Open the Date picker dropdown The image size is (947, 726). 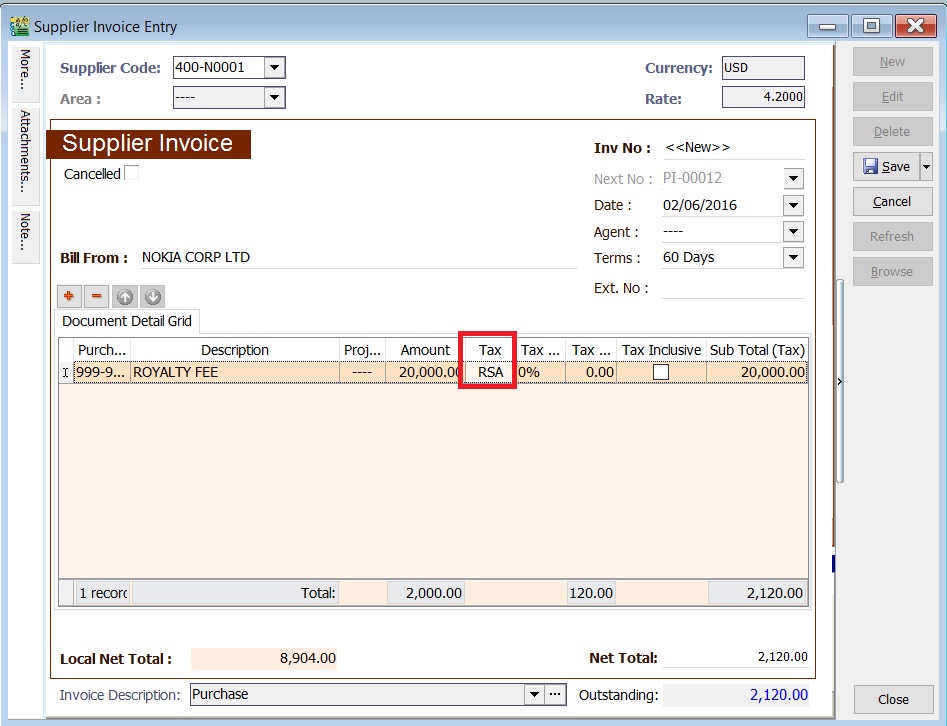(x=793, y=205)
